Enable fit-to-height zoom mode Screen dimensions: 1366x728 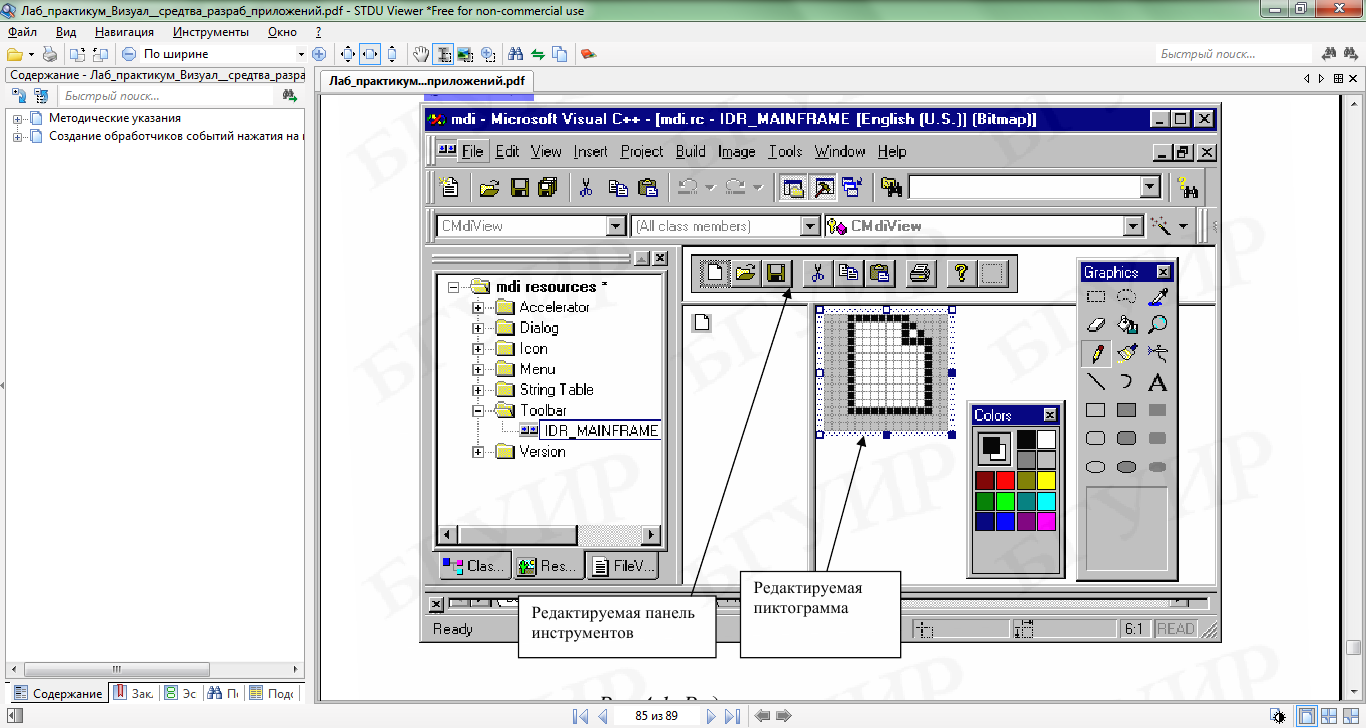tap(392, 54)
